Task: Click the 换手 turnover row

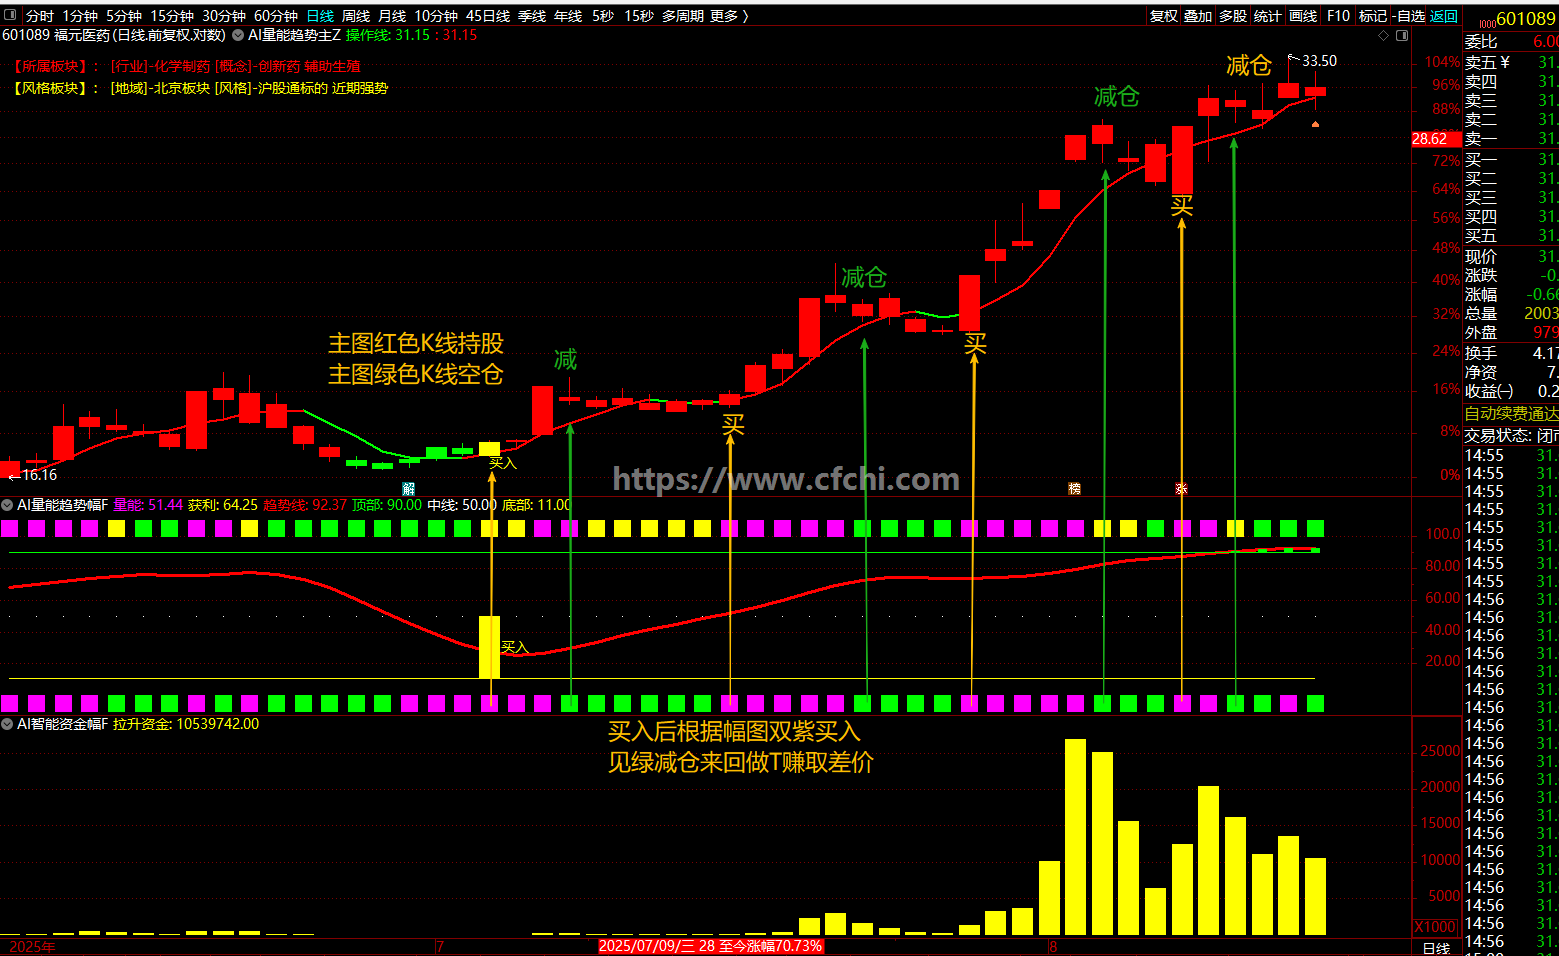Action: pos(1511,353)
